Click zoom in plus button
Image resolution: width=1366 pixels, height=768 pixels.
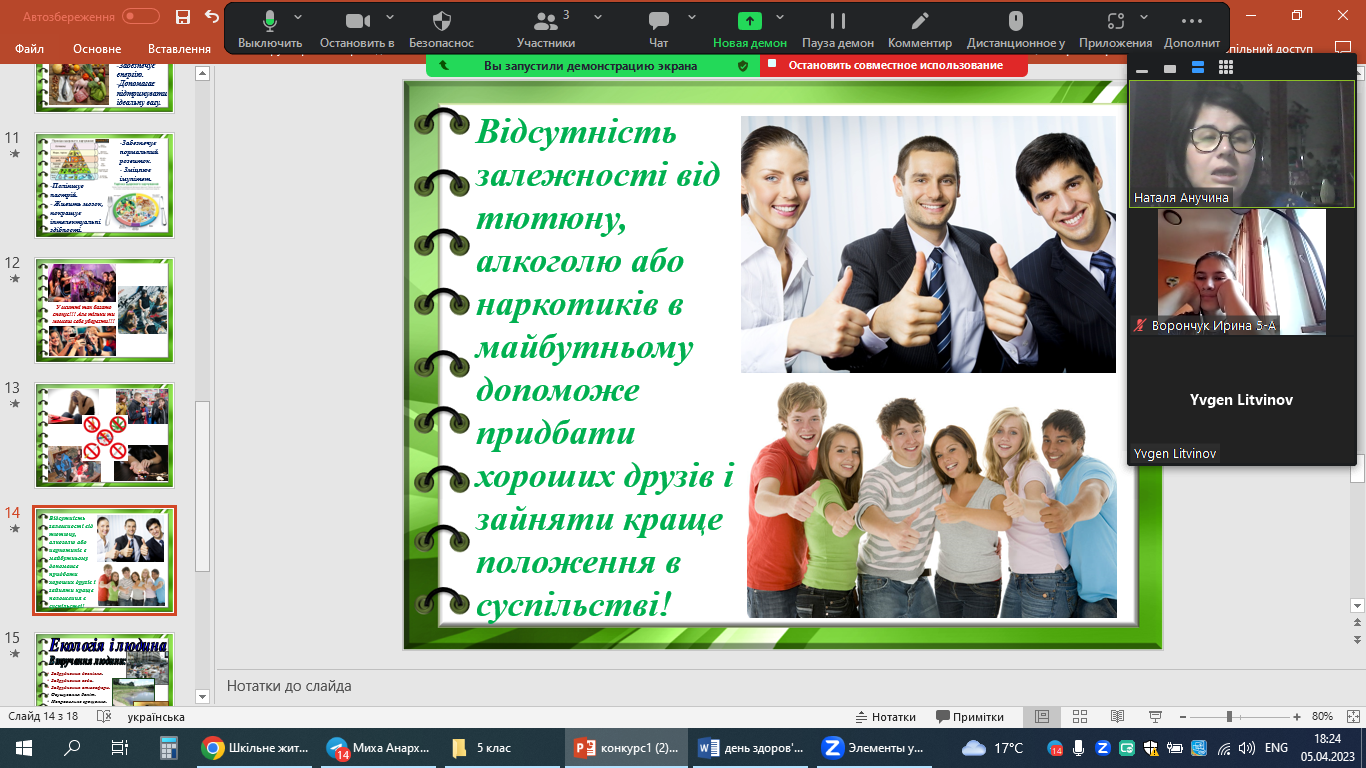(1297, 717)
